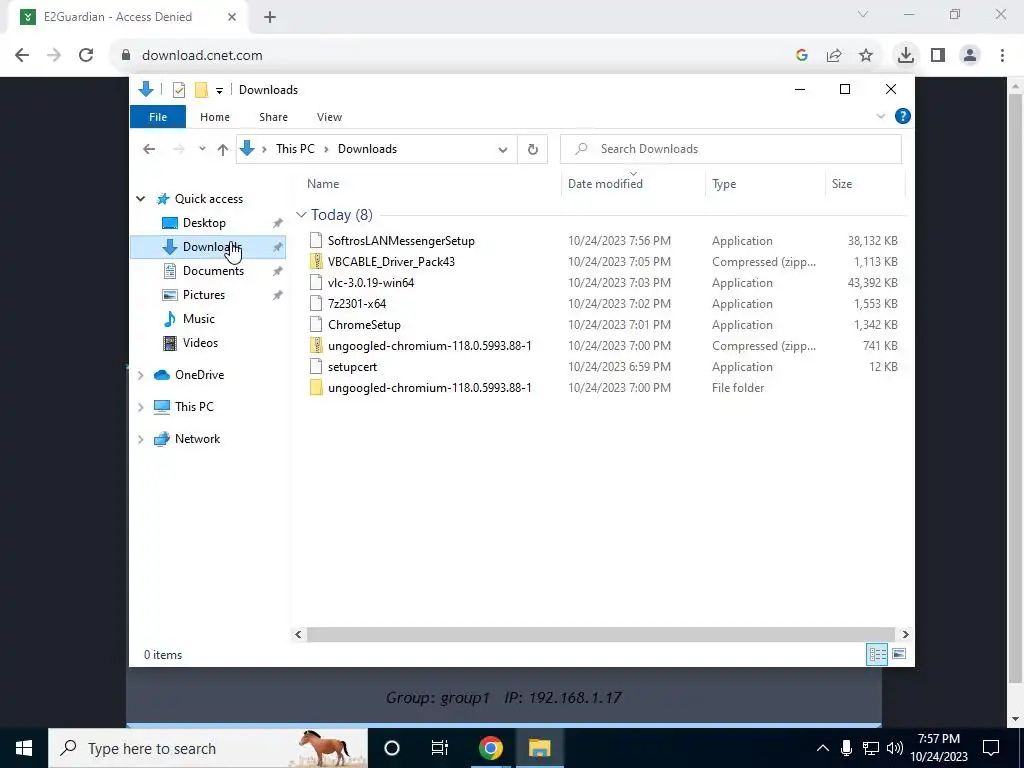Select the ChromeSetup file
The height and width of the screenshot is (768, 1024).
pyautogui.click(x=364, y=325)
